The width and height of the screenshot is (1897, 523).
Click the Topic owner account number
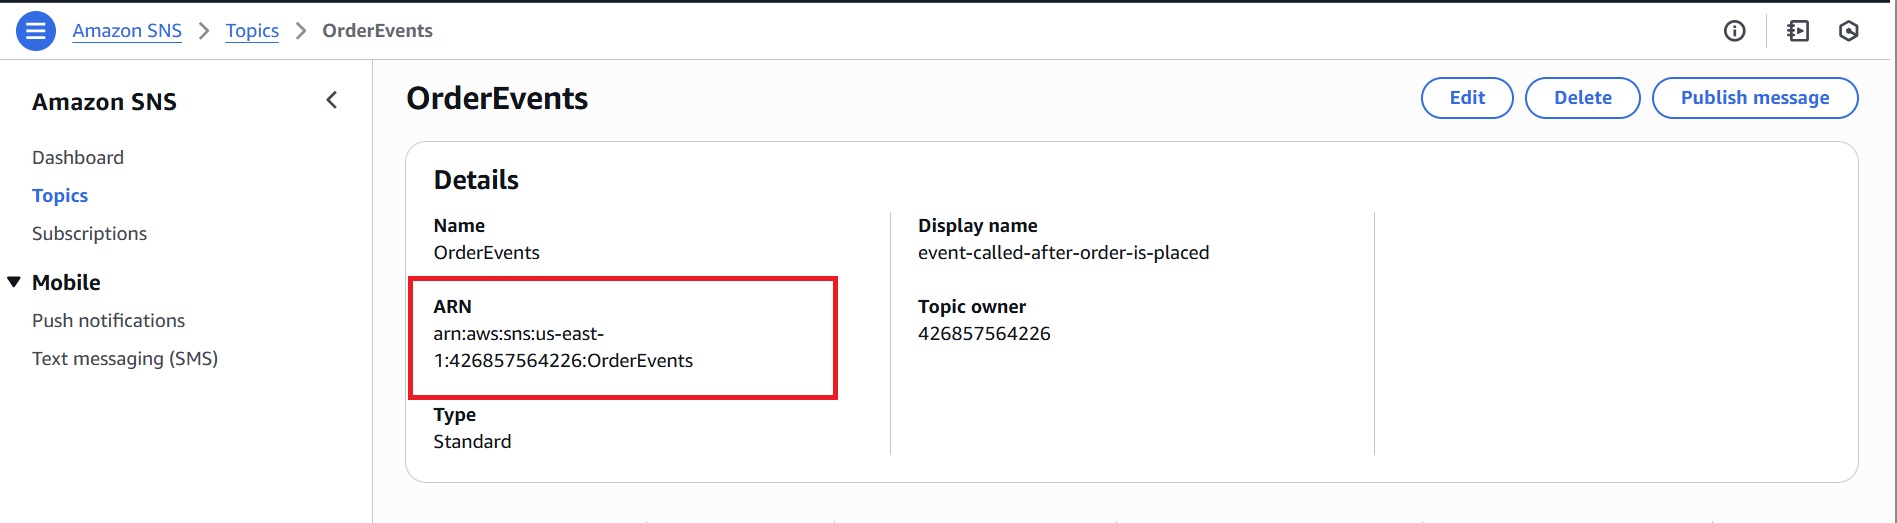pos(984,334)
